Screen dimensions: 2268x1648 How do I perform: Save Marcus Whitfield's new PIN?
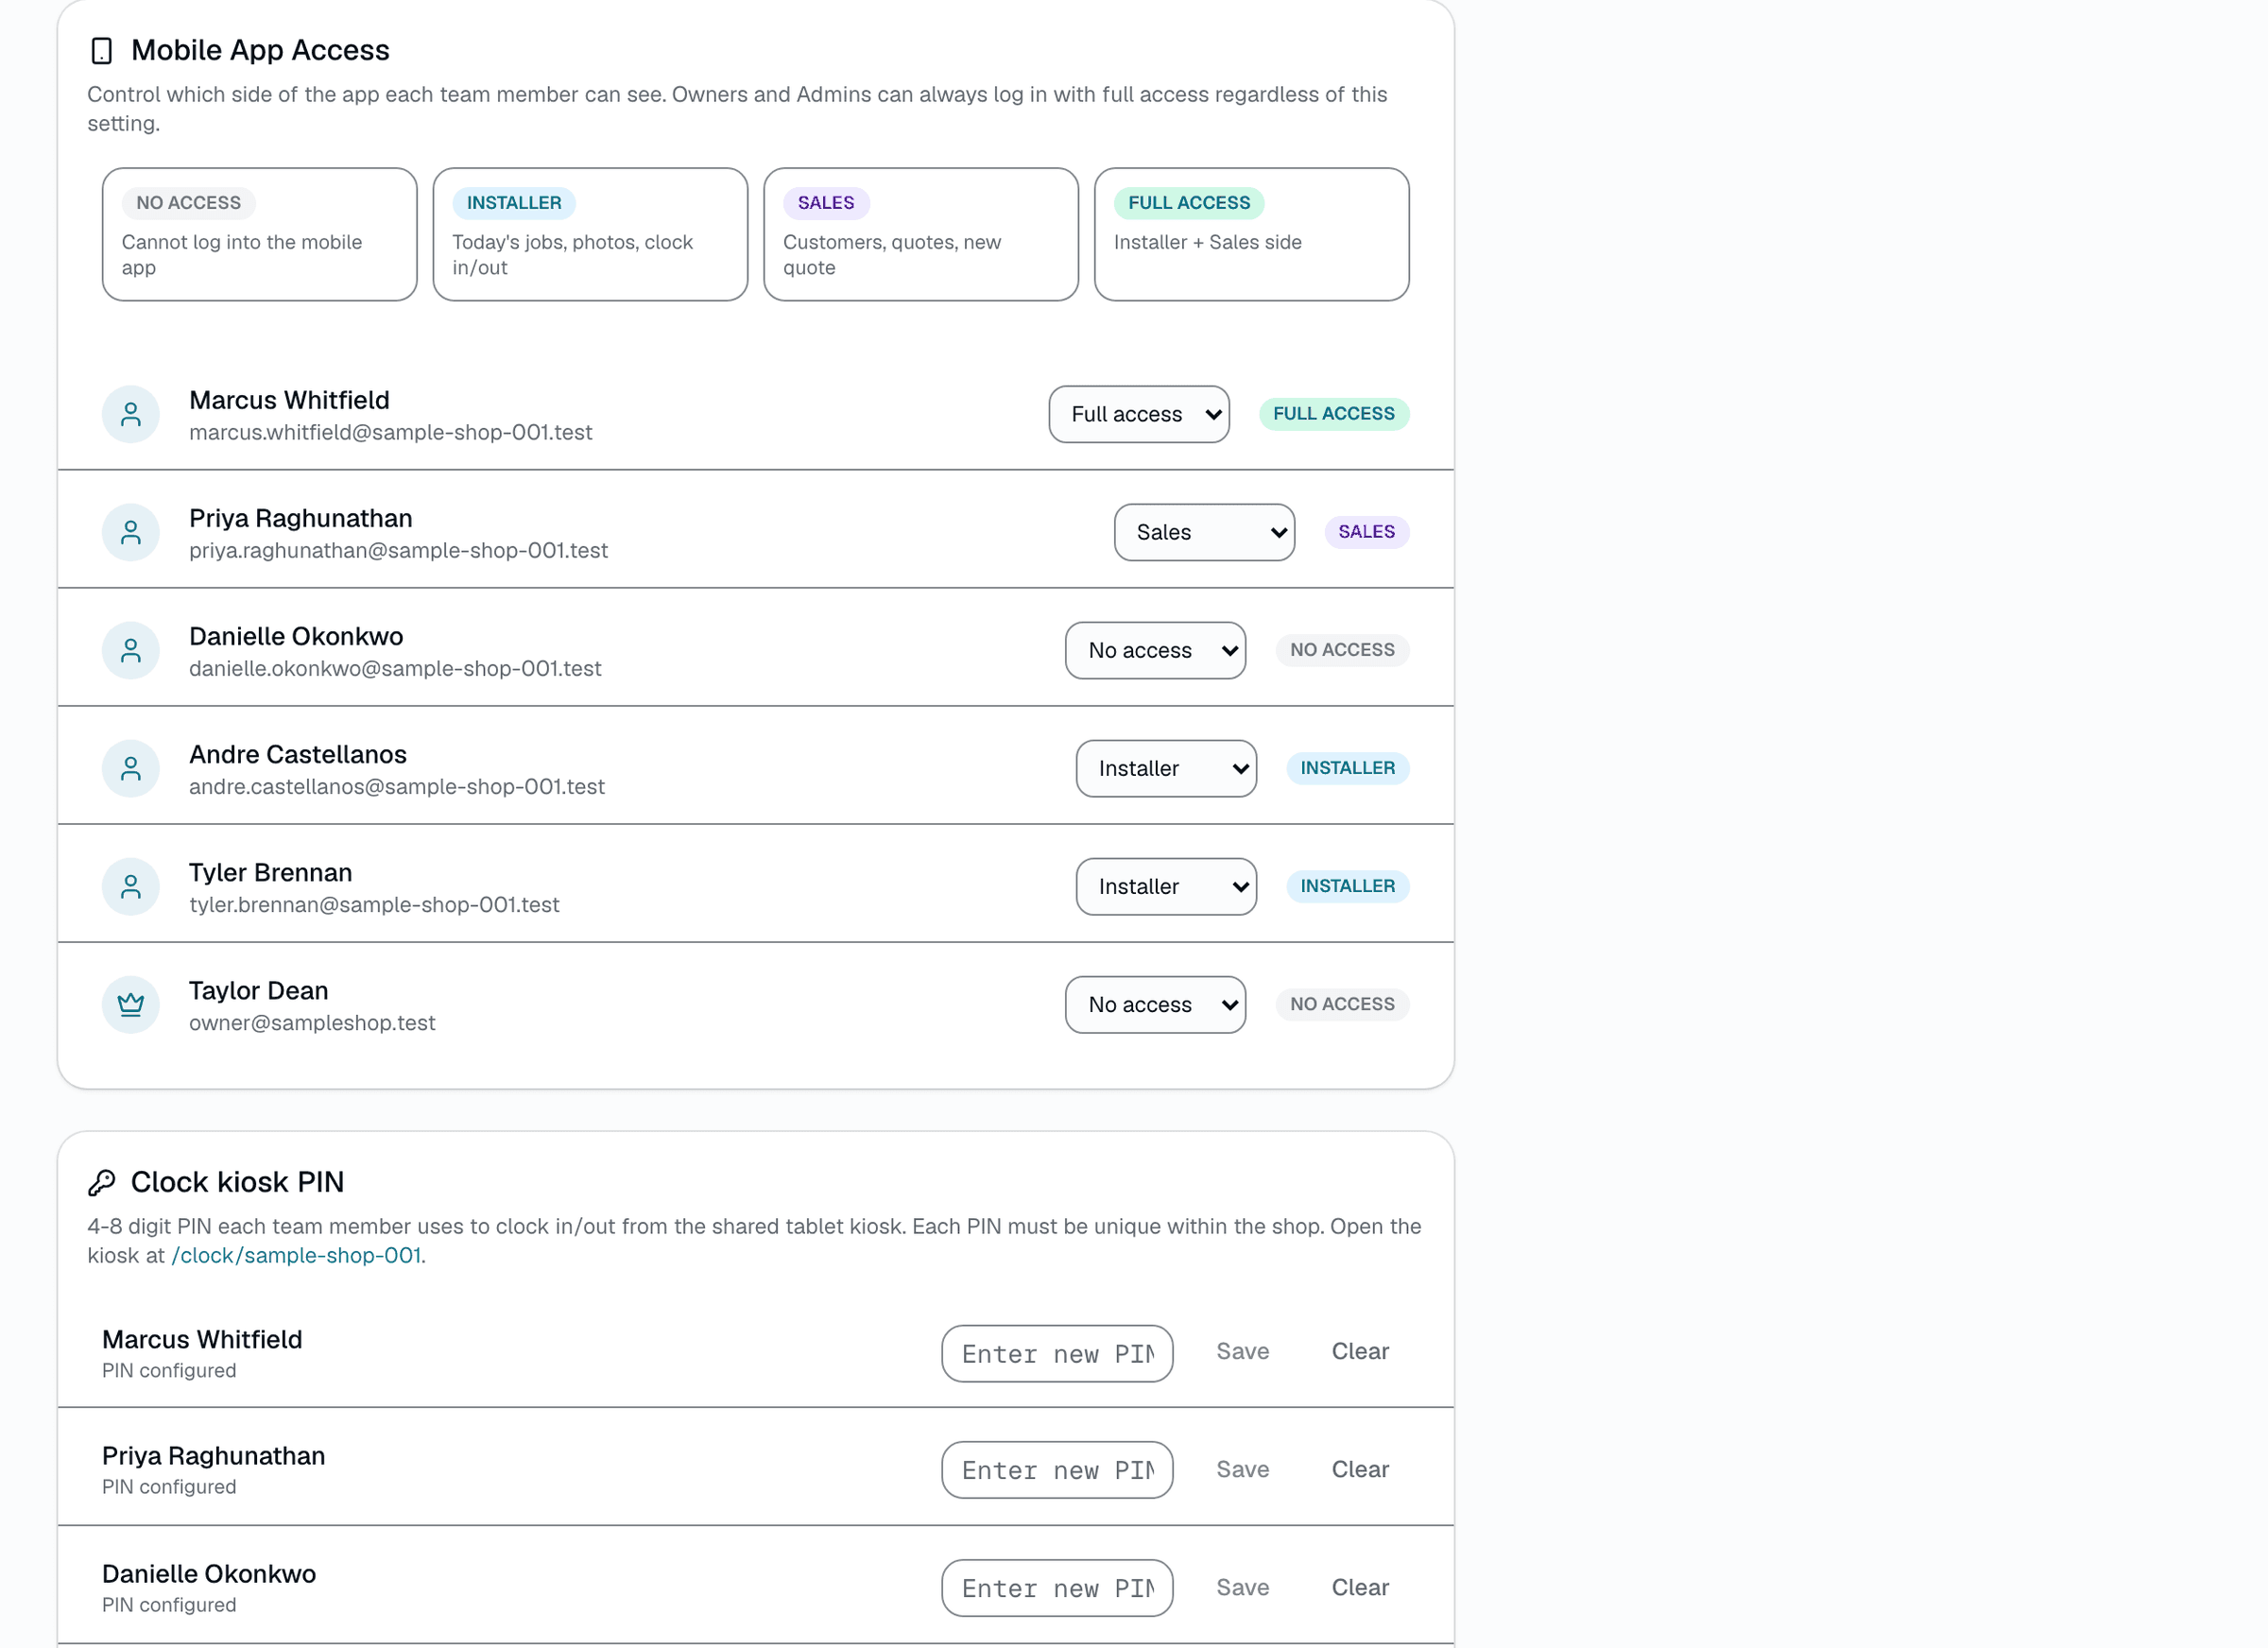1243,1351
